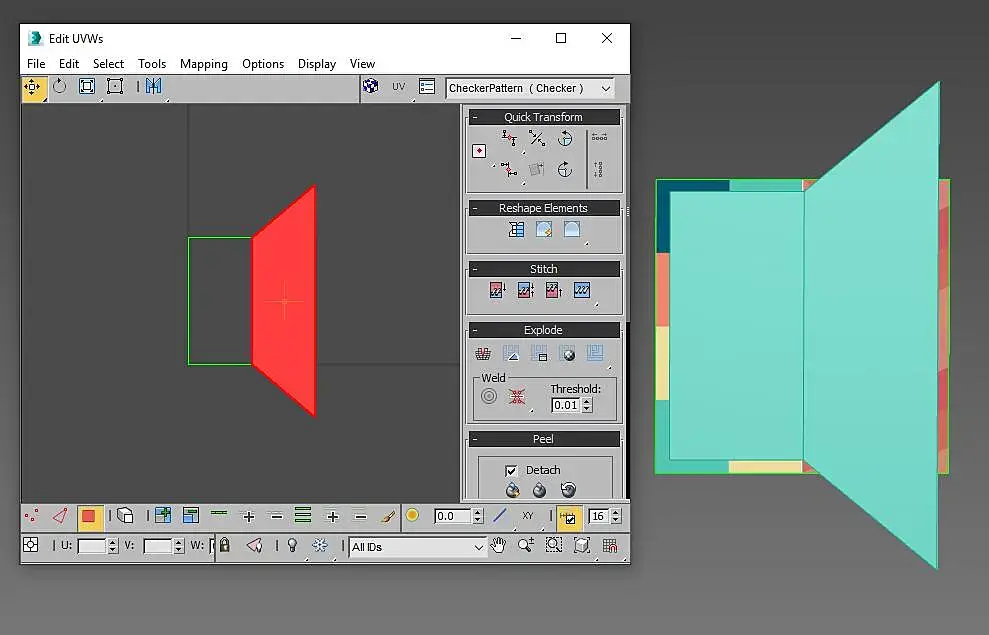The image size is (989, 635).
Task: Open the Options menu
Action: 263,64
